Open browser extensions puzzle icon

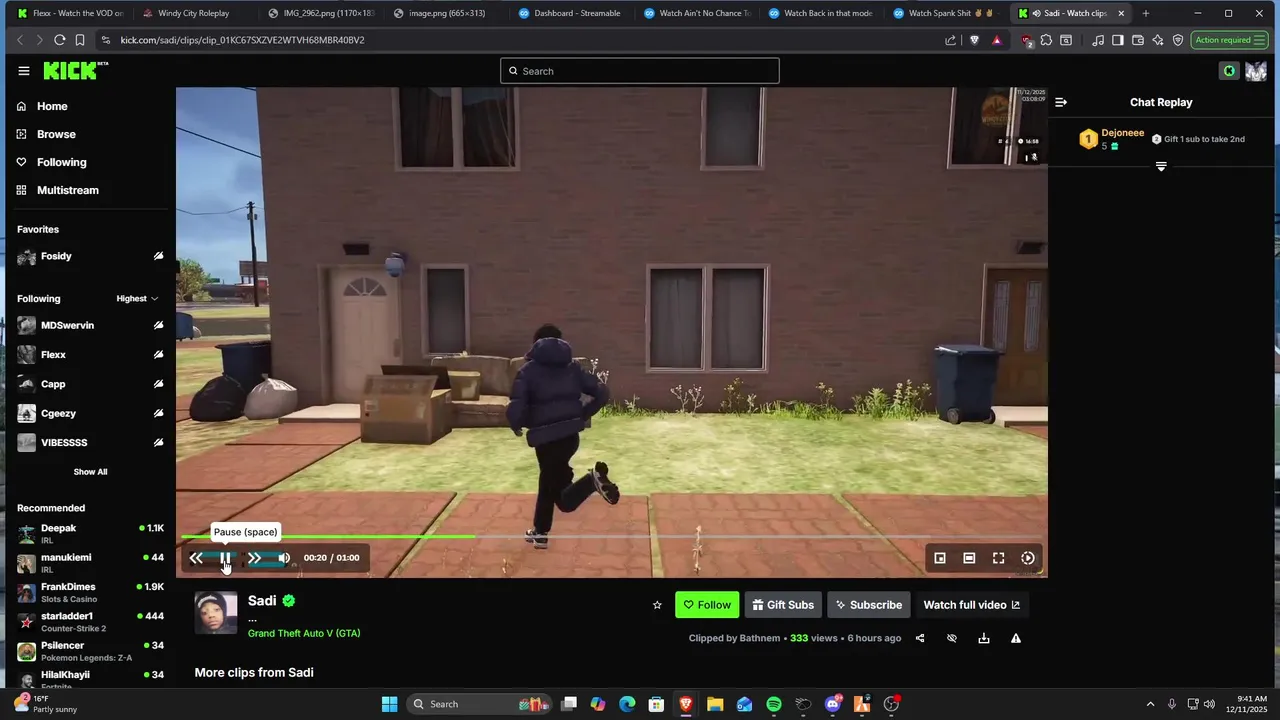[x=1046, y=40]
